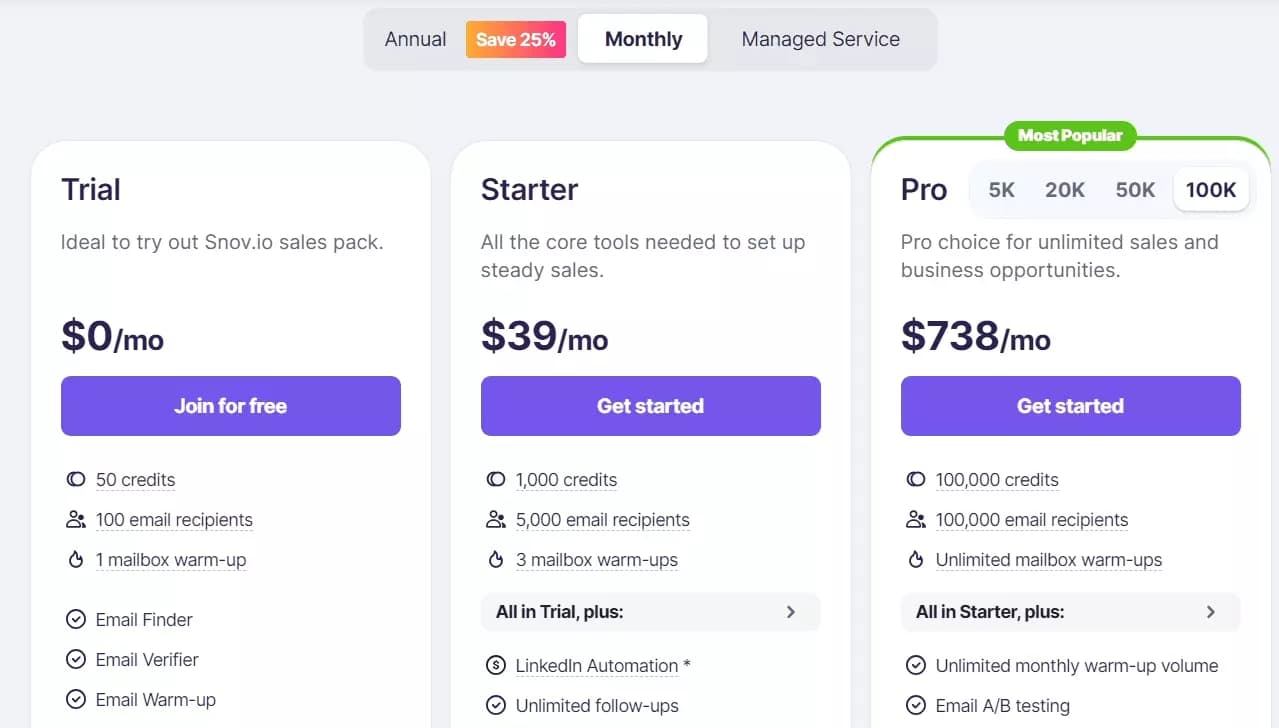The width and height of the screenshot is (1279, 728).
Task: Select the 5K credits tier
Action: pyautogui.click(x=1000, y=189)
